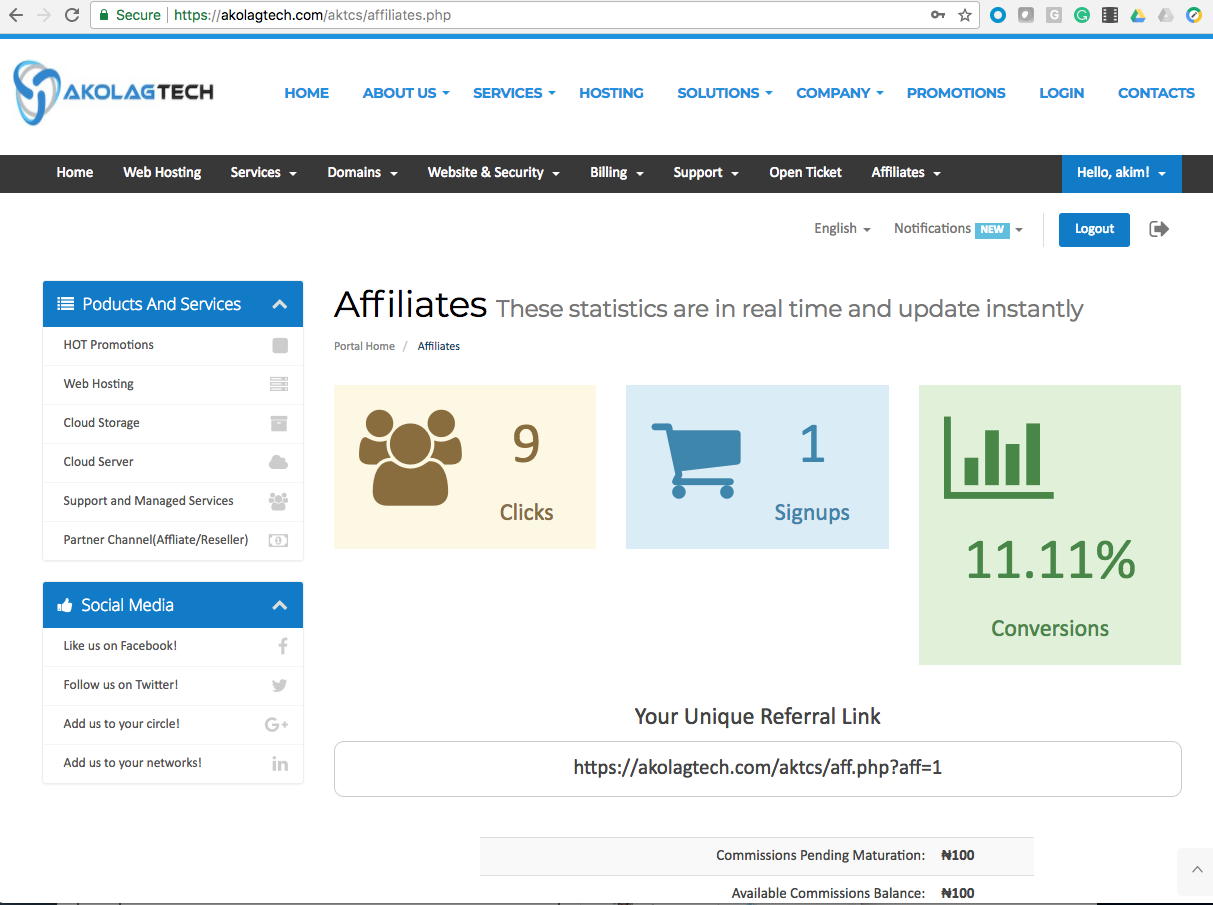
Task: Open CONTACTS in top navigation
Action: (1156, 93)
